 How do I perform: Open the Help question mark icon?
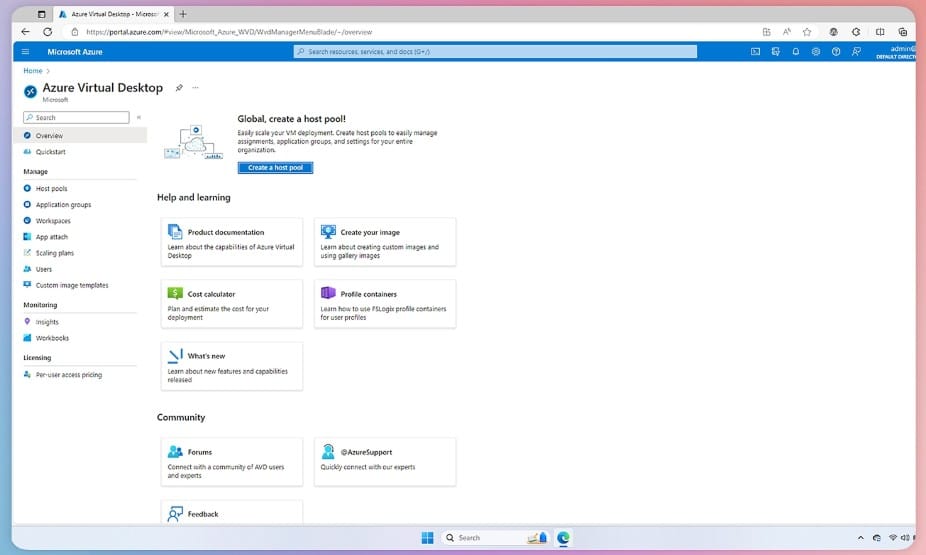tap(836, 51)
